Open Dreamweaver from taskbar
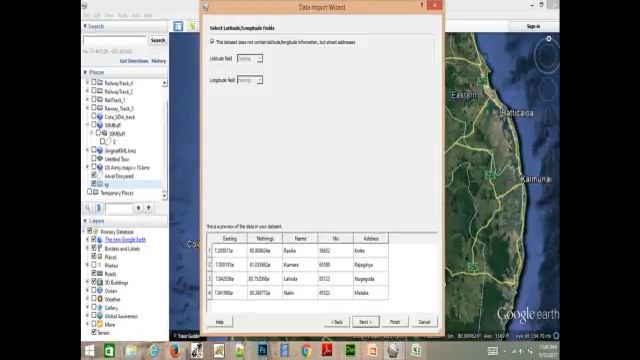Image resolution: width=640 pixels, height=360 pixels. [x=350, y=351]
